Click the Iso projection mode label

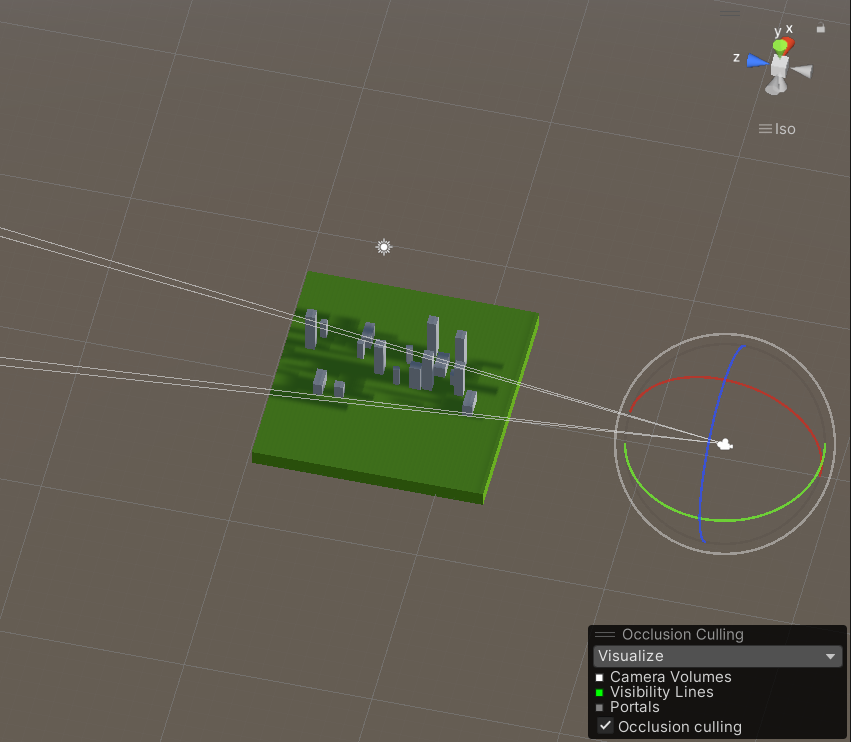point(778,129)
